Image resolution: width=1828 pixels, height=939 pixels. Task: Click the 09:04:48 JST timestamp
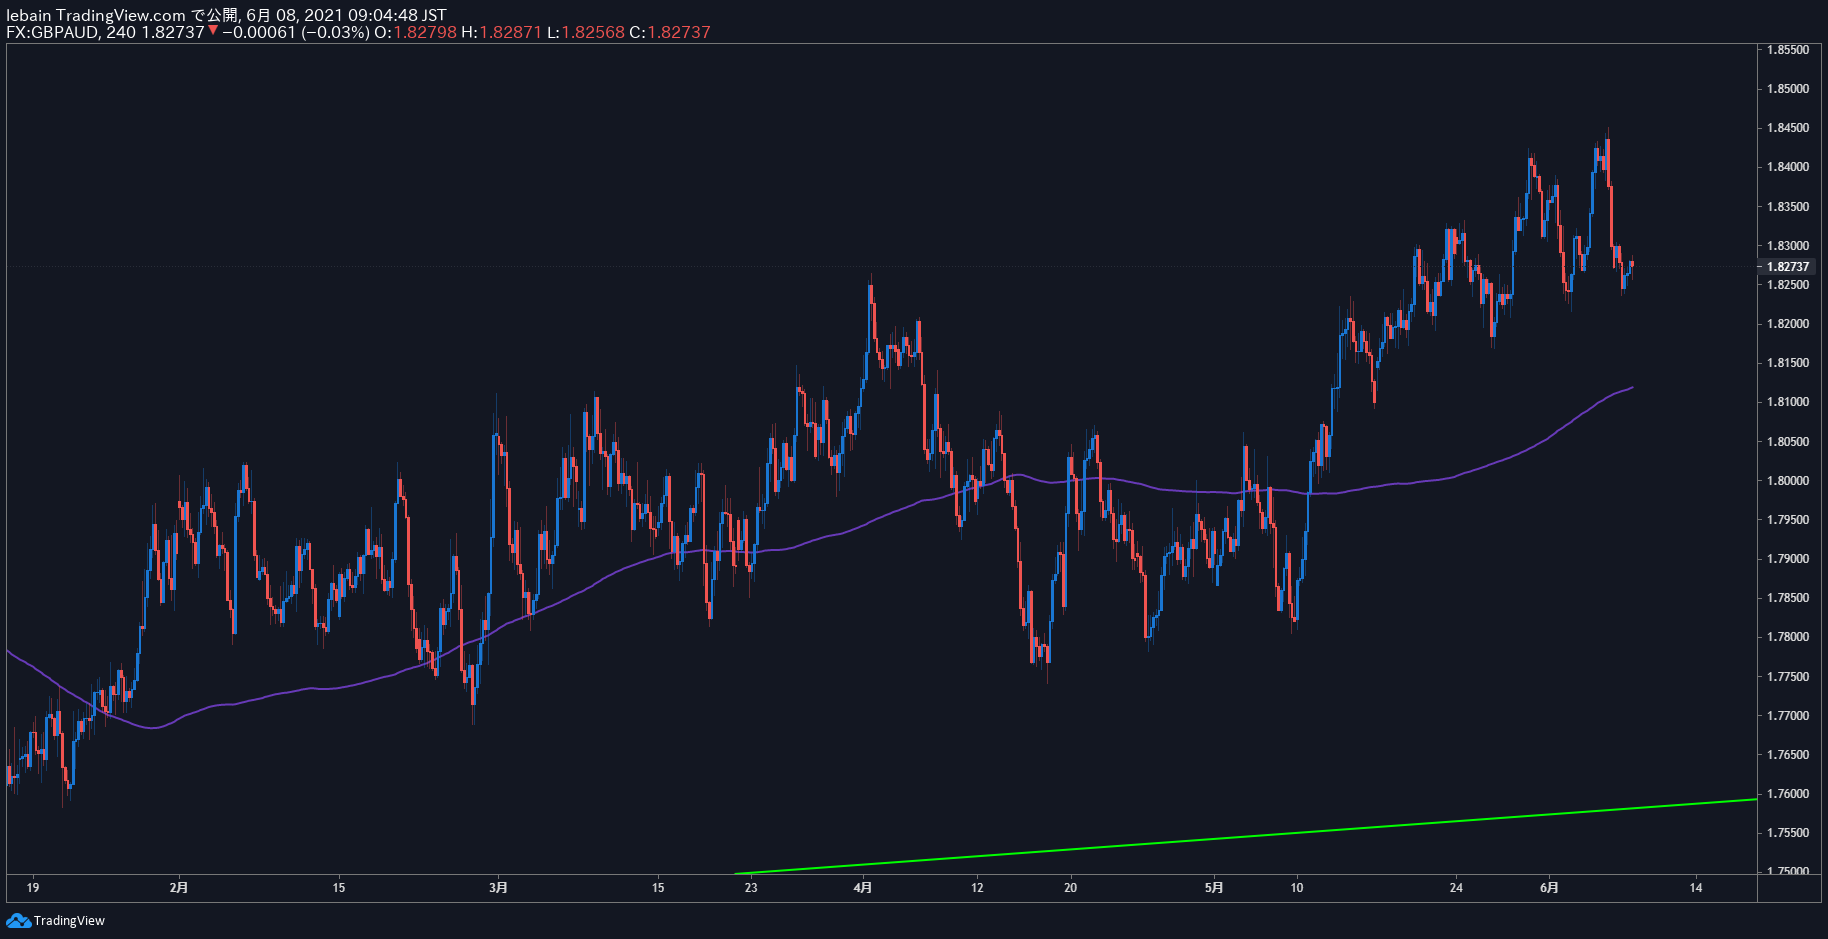pos(397,15)
